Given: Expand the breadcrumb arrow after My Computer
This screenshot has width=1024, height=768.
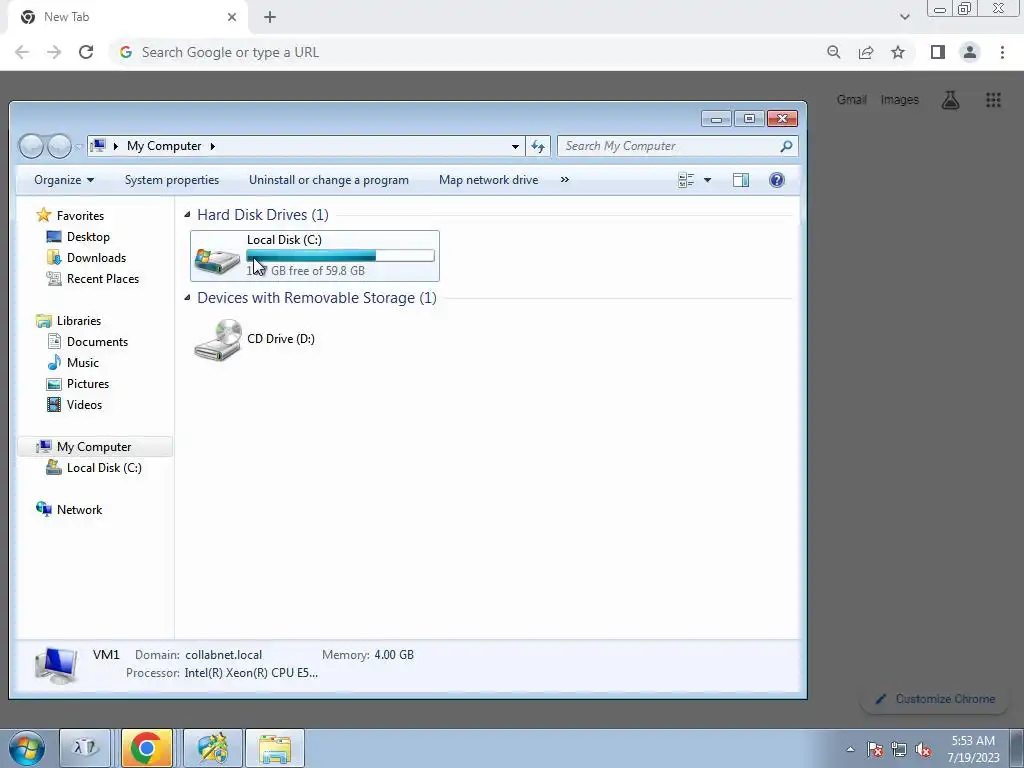Looking at the screenshot, I should click(213, 146).
